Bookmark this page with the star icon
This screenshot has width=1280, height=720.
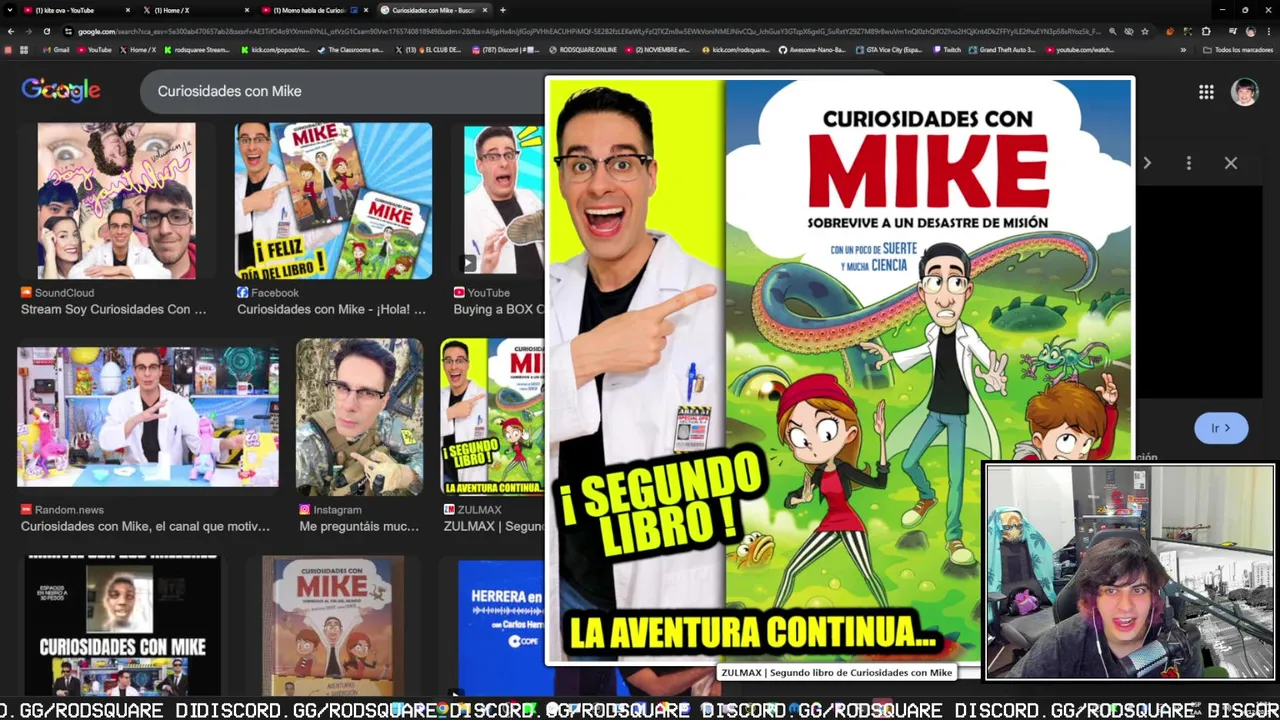[1145, 31]
